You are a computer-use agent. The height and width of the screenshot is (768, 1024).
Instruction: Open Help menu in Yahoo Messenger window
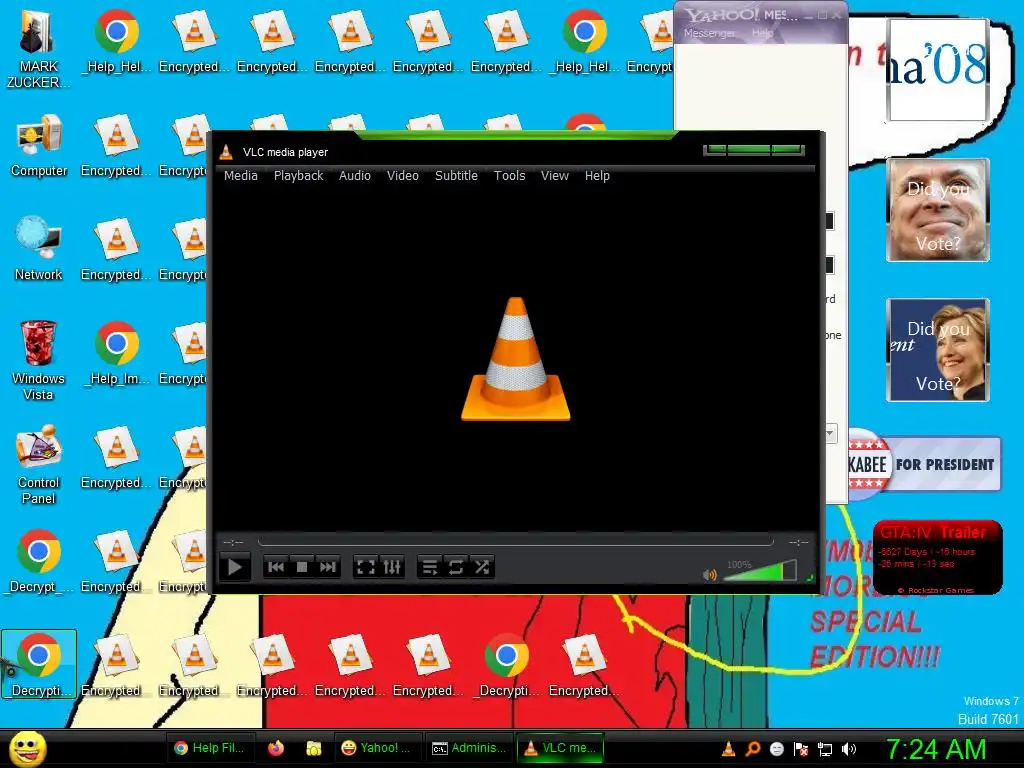click(x=762, y=33)
